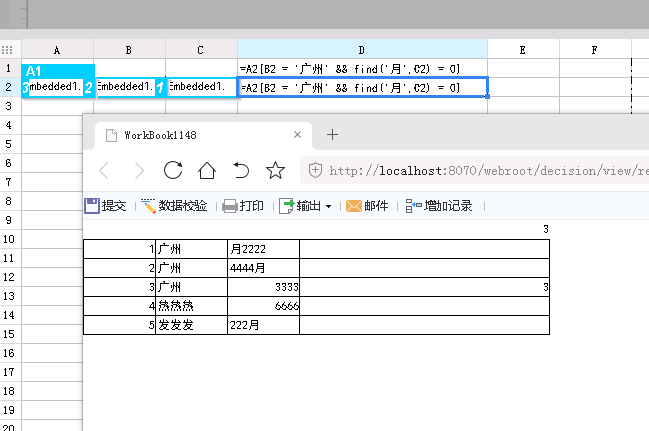Viewport: 649px width, 431px height.
Task: Click cell C2 containing Embedded1 field
Action: coord(202,87)
